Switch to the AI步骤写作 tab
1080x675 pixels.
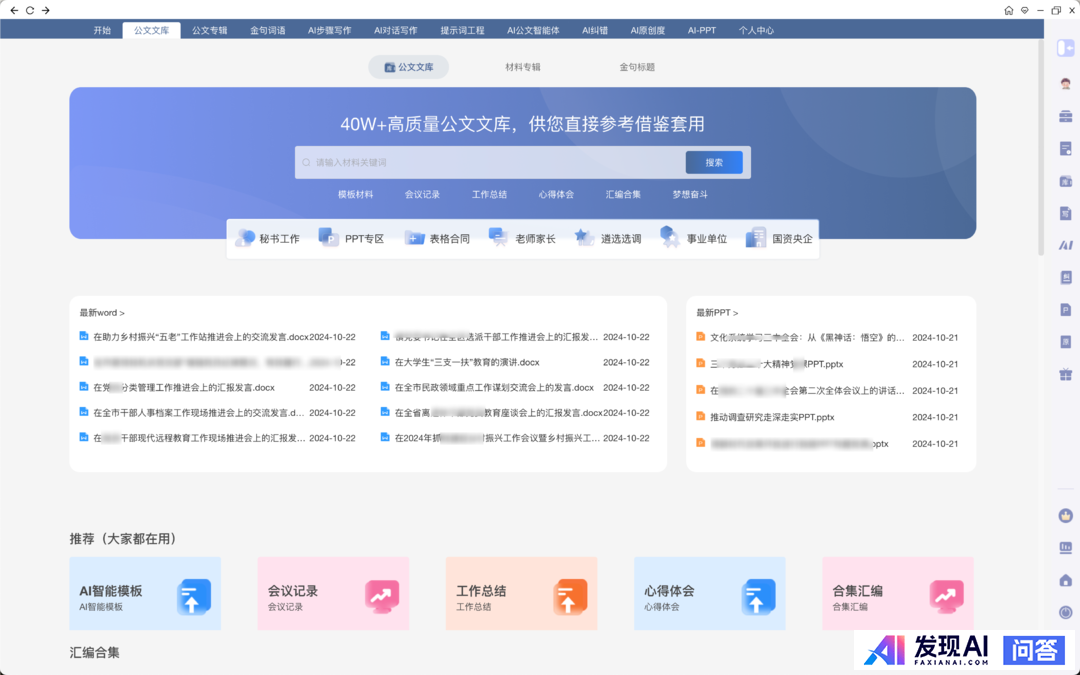(x=329, y=30)
